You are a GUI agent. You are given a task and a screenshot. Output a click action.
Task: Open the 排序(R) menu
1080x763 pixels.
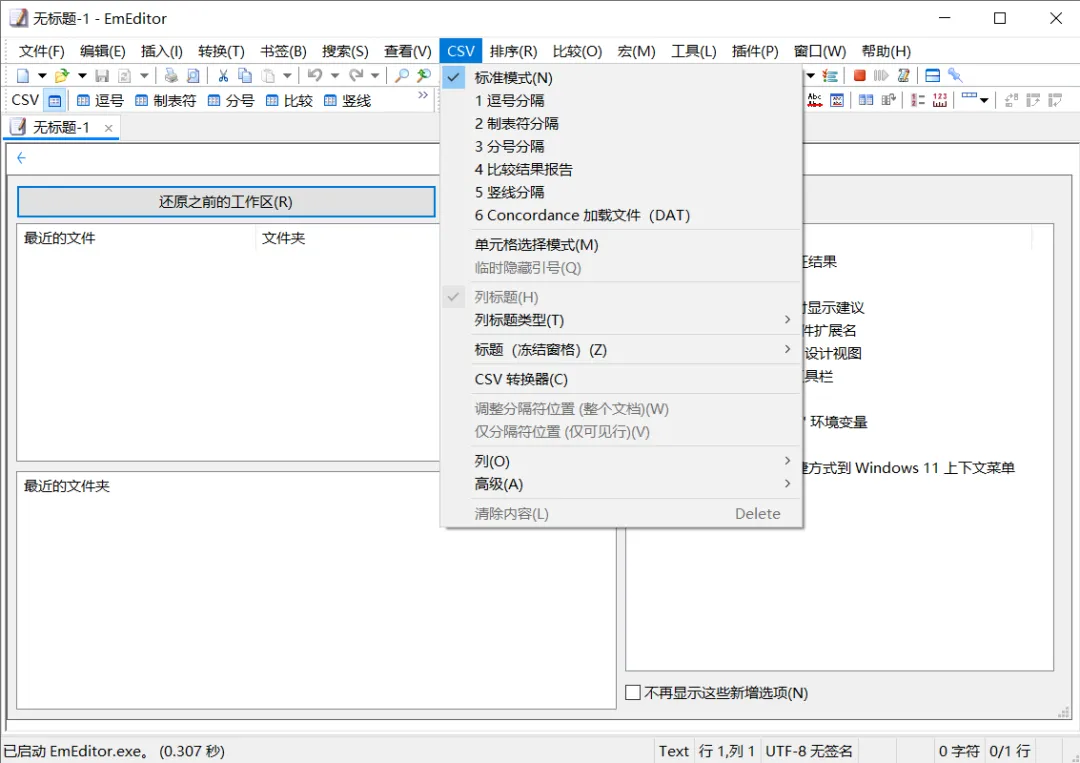[513, 51]
